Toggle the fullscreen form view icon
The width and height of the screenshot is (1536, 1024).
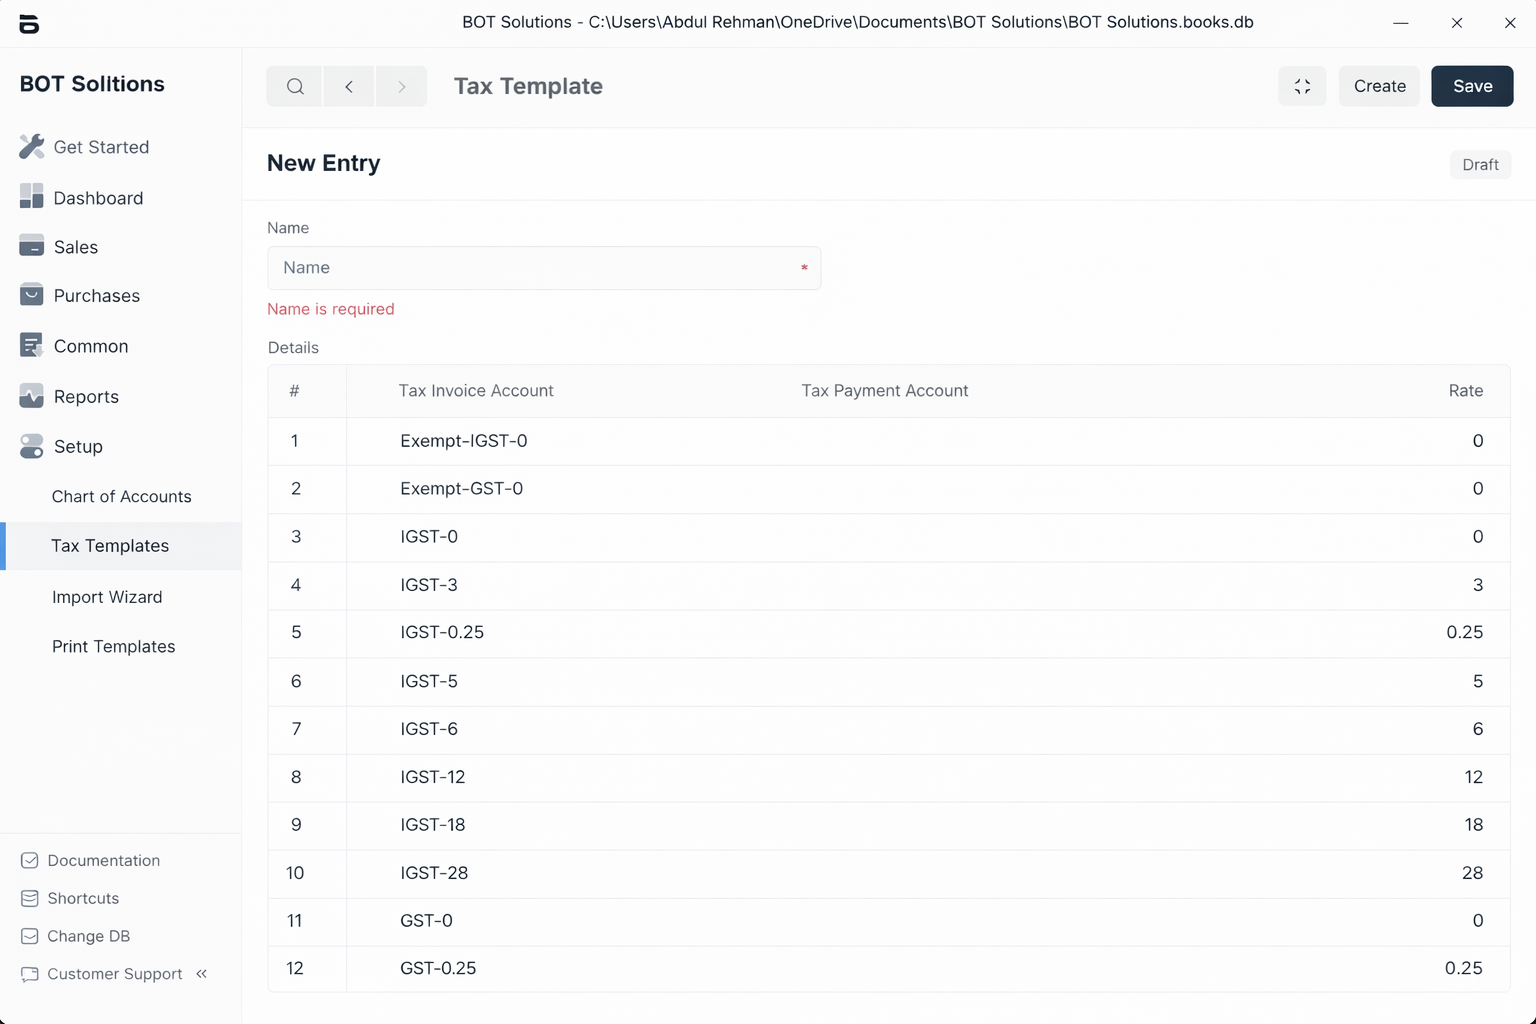[1302, 86]
